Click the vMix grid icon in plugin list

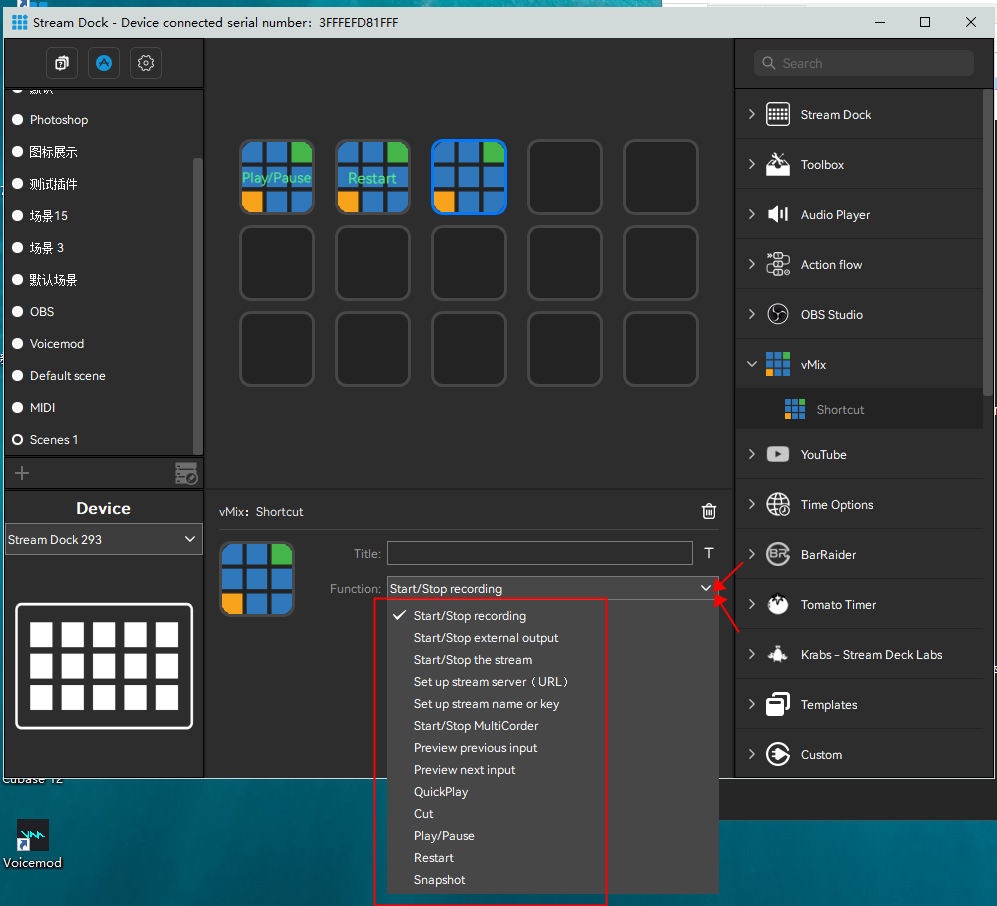pyautogui.click(x=778, y=364)
